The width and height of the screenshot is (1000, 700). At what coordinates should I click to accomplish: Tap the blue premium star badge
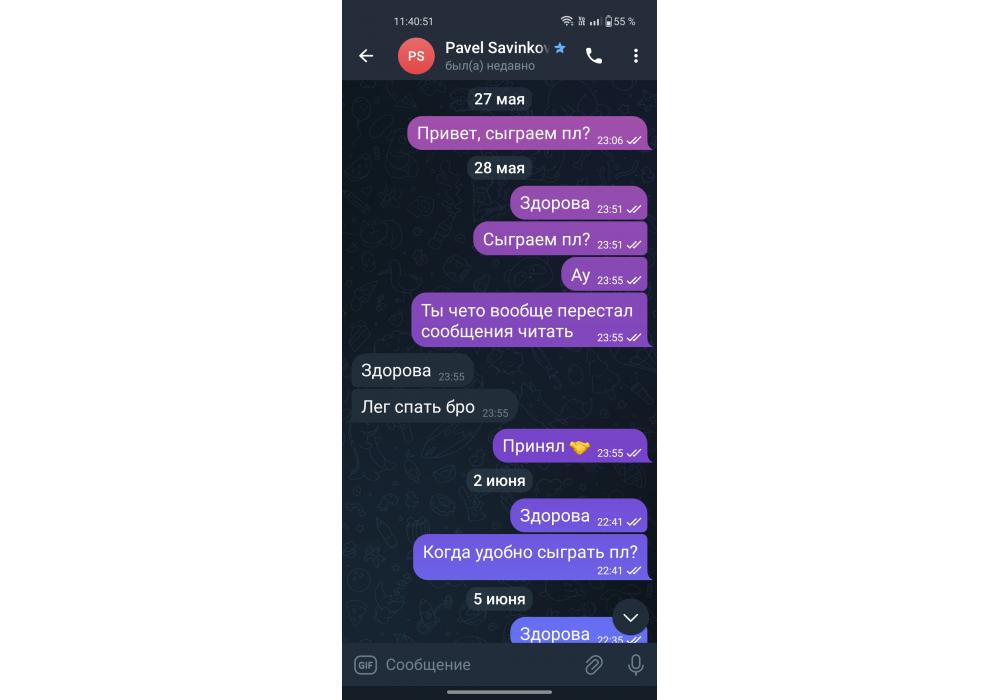(560, 48)
